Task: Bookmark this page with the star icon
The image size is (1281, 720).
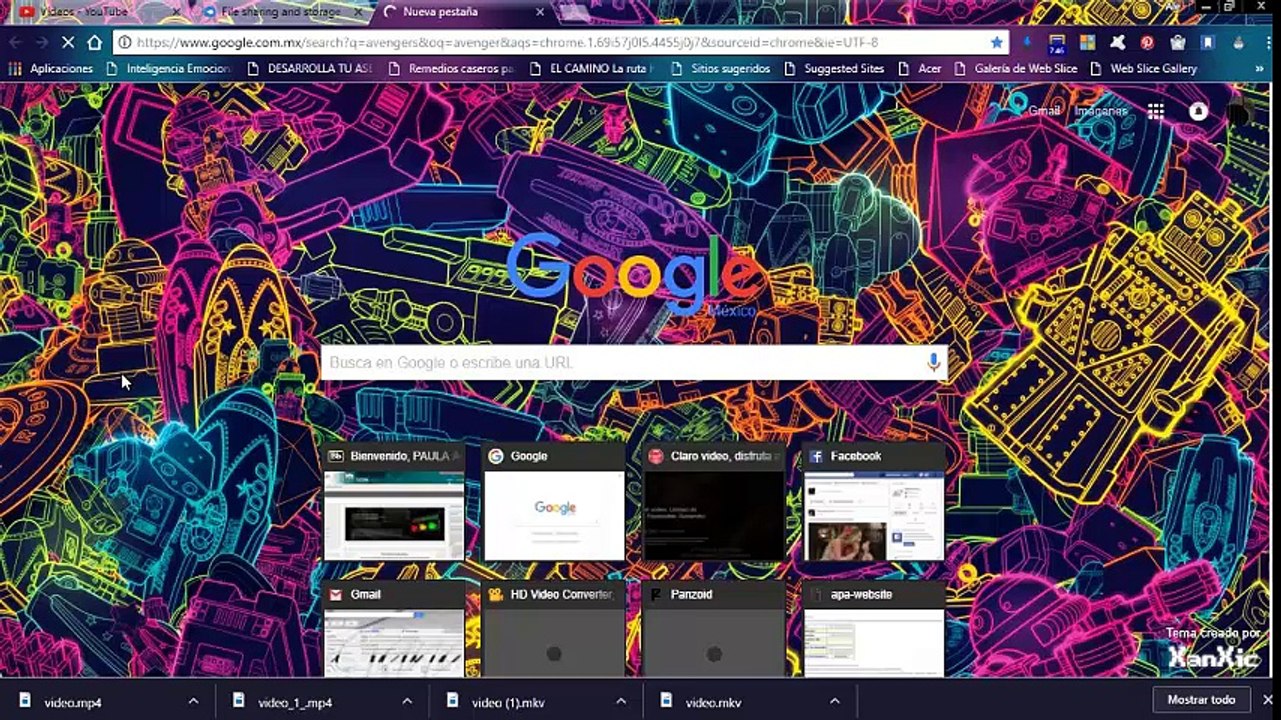Action: pos(996,42)
